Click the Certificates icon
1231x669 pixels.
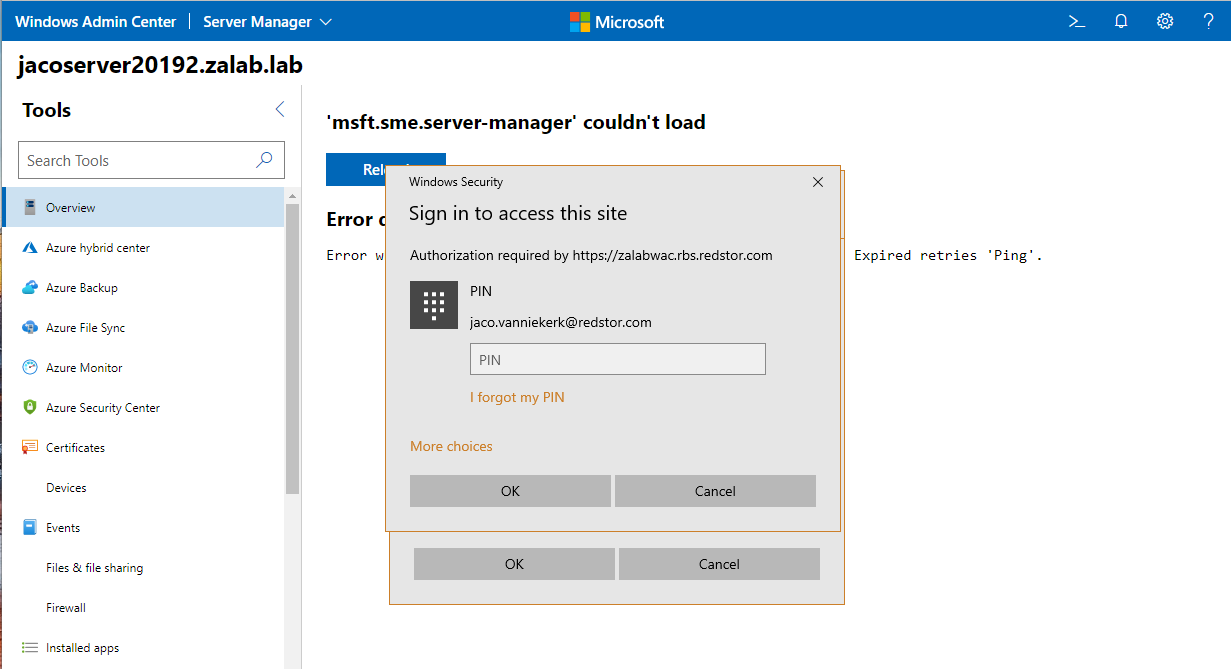click(29, 447)
